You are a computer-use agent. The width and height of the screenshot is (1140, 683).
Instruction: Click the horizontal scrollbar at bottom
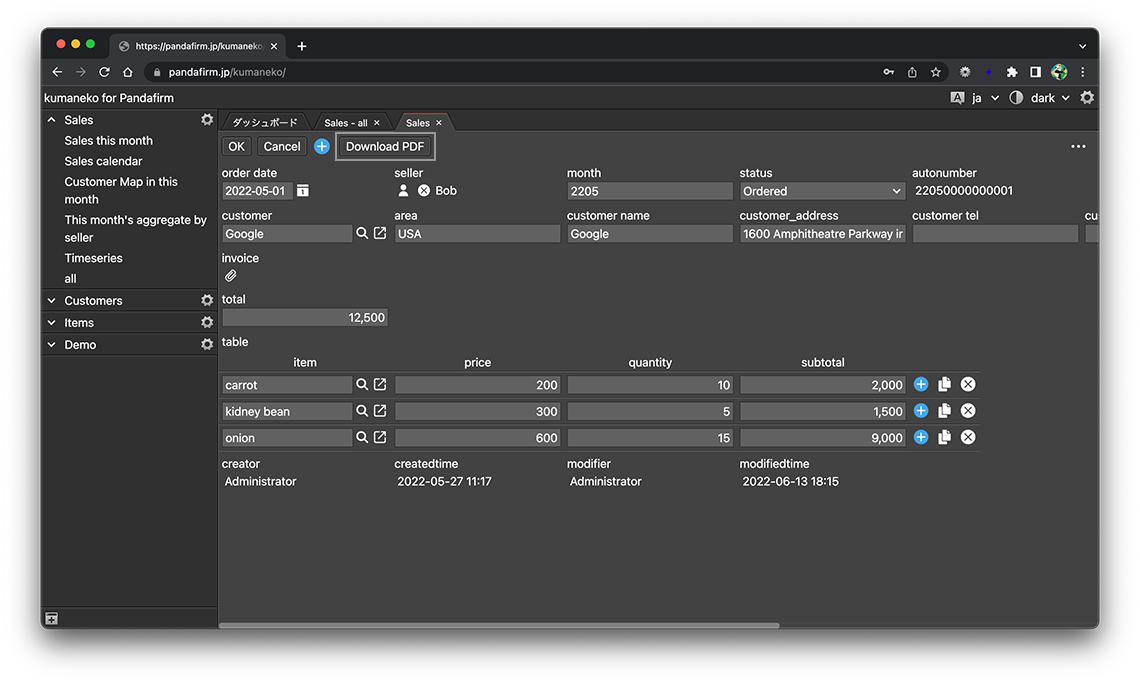[x=498, y=626]
